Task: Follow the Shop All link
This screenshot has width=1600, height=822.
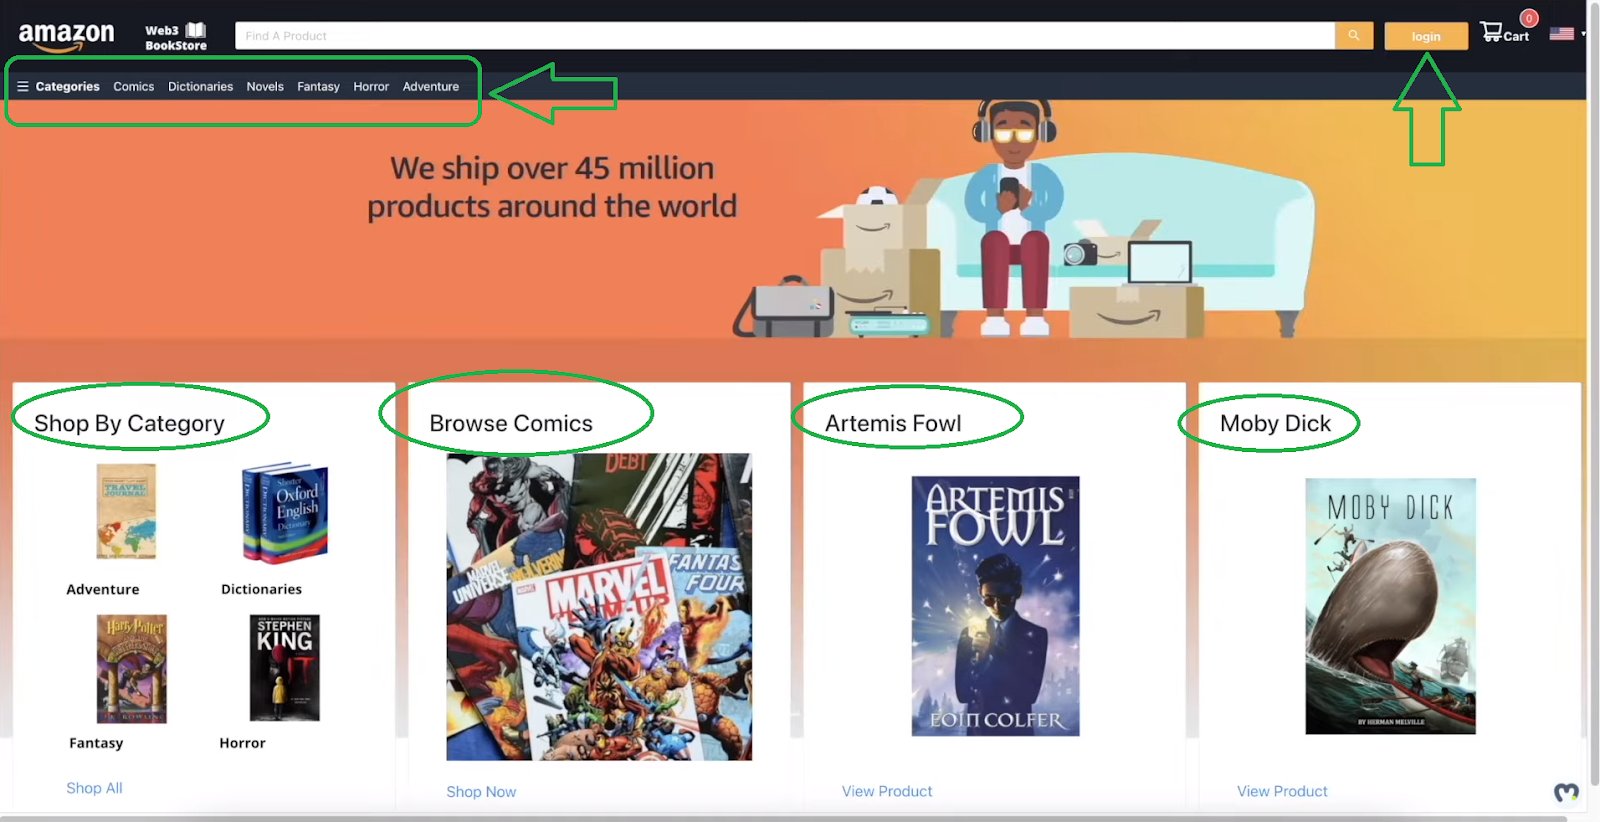Action: (x=94, y=788)
